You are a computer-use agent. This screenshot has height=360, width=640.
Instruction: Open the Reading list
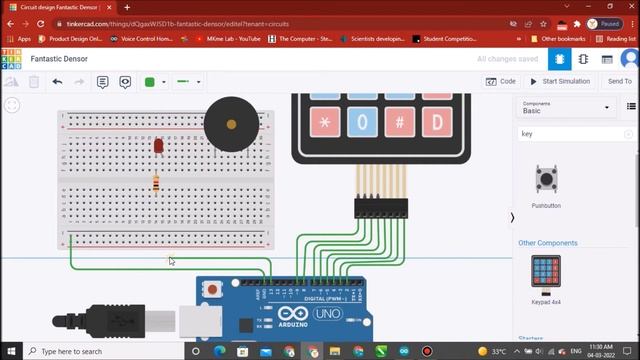point(616,39)
